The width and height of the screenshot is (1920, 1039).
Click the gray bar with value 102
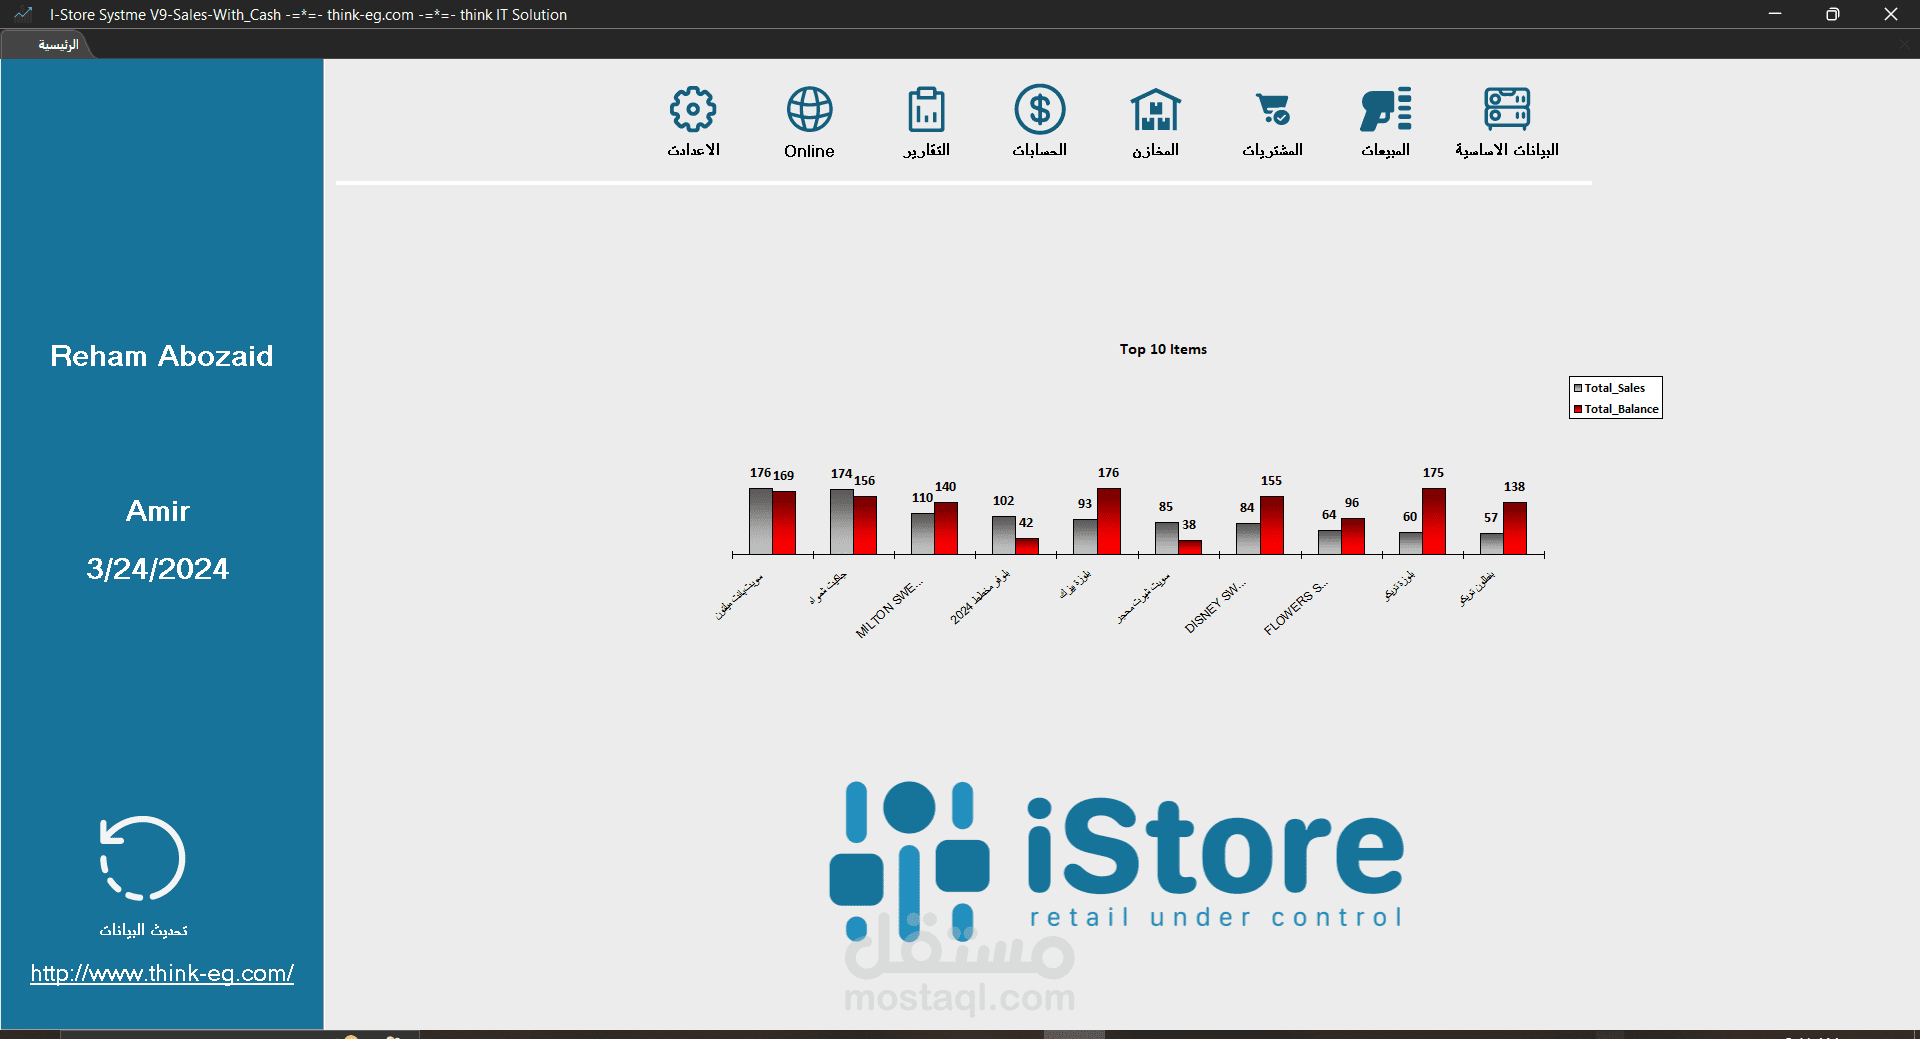tap(1003, 535)
